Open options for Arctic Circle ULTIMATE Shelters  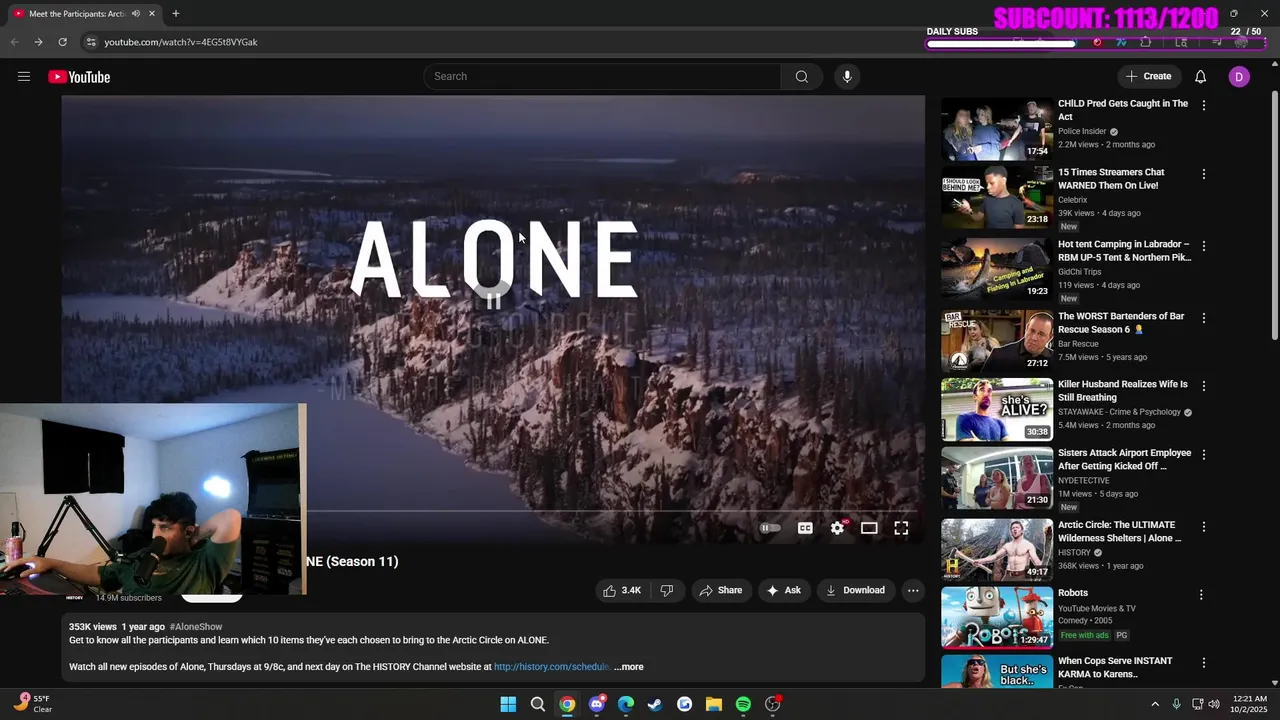pyautogui.click(x=1204, y=527)
